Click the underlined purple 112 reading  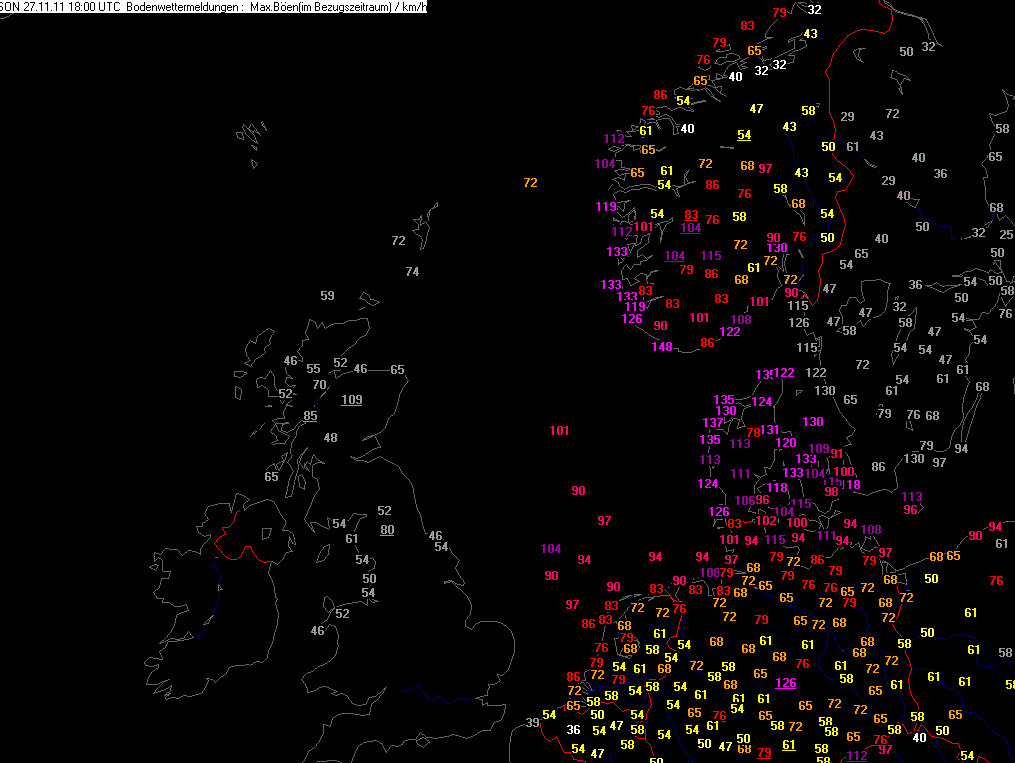coord(856,756)
